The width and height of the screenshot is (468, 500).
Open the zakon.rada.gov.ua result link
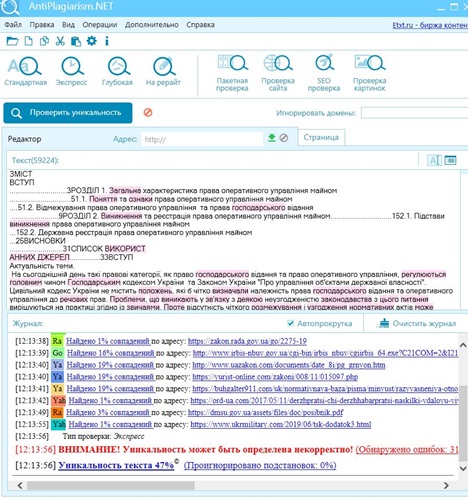click(x=247, y=341)
